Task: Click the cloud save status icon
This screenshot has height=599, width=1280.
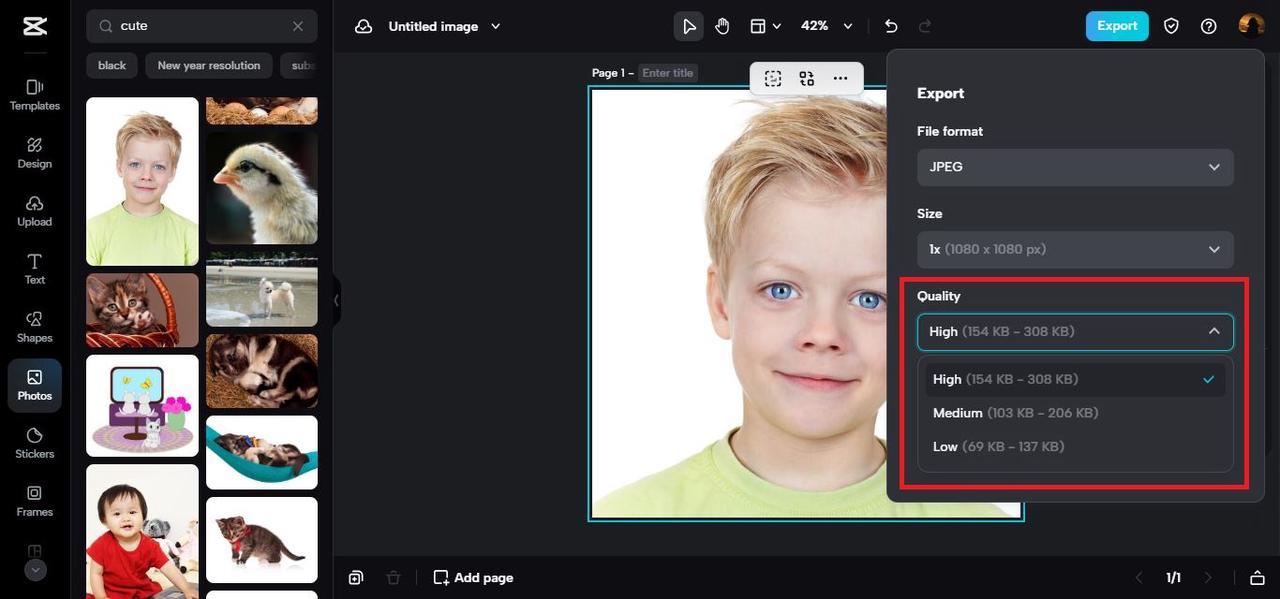Action: coord(364,26)
